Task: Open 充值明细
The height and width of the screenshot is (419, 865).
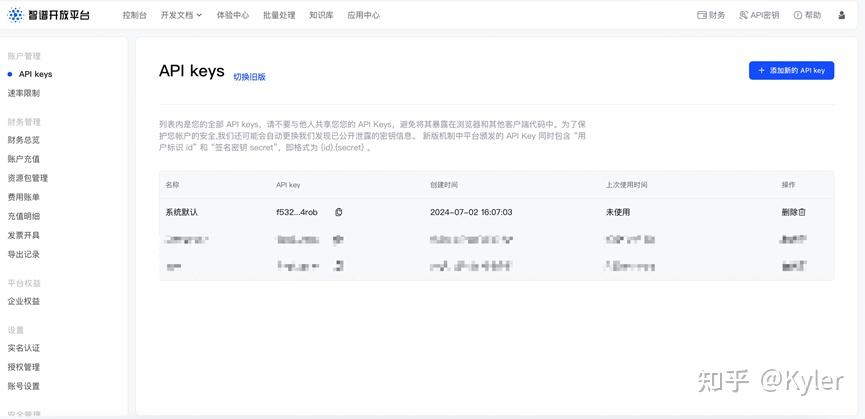Action: coord(24,216)
